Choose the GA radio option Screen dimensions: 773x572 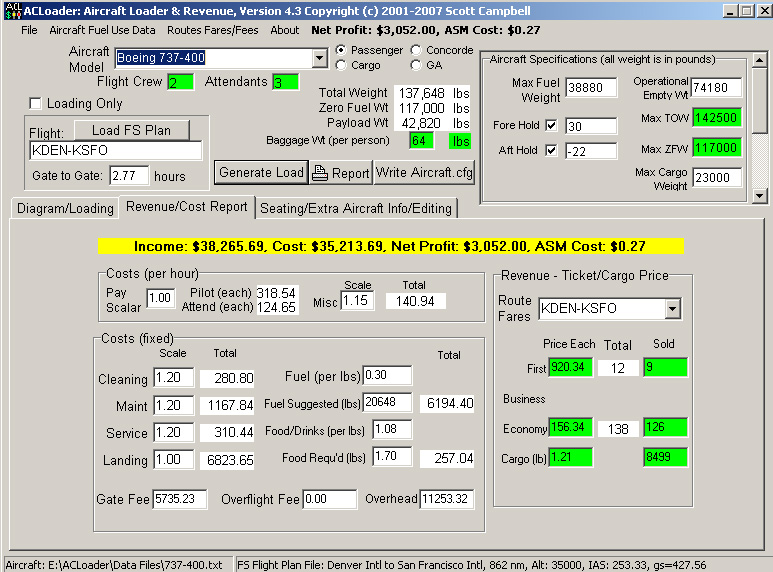pyautogui.click(x=415, y=65)
